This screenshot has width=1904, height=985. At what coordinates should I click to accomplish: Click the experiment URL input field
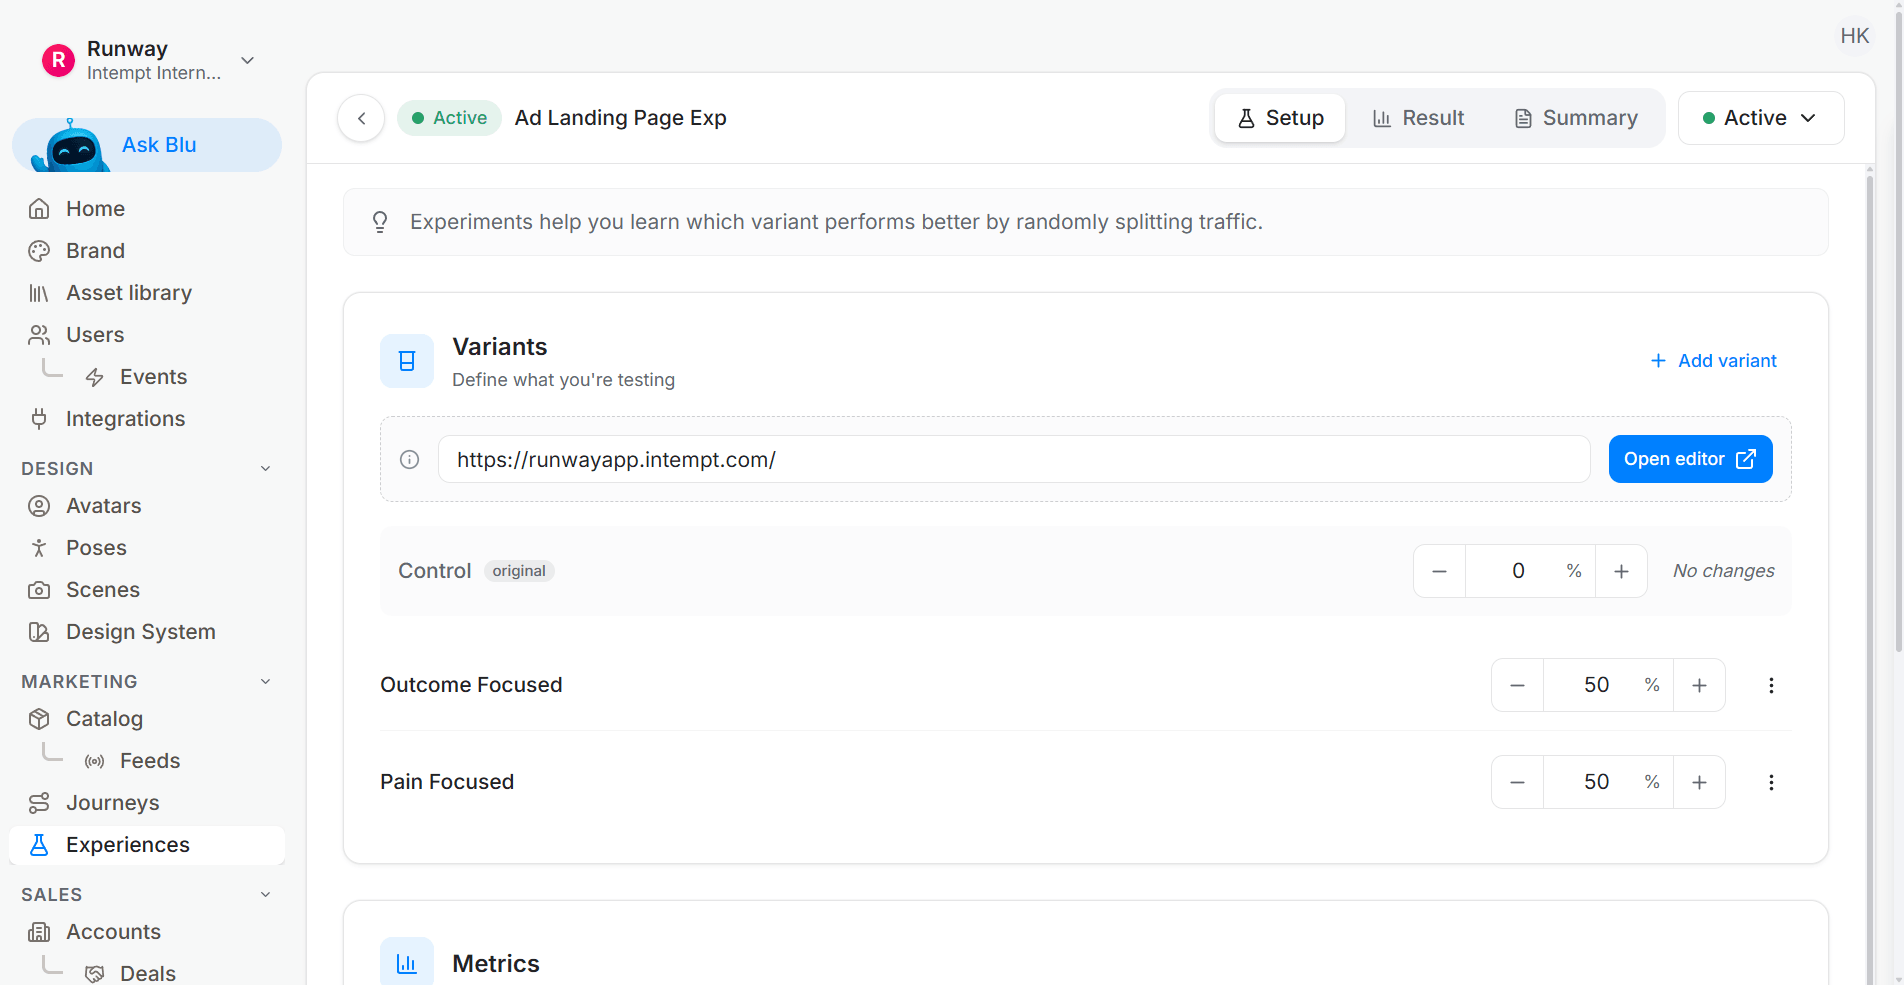pyautogui.click(x=1014, y=459)
